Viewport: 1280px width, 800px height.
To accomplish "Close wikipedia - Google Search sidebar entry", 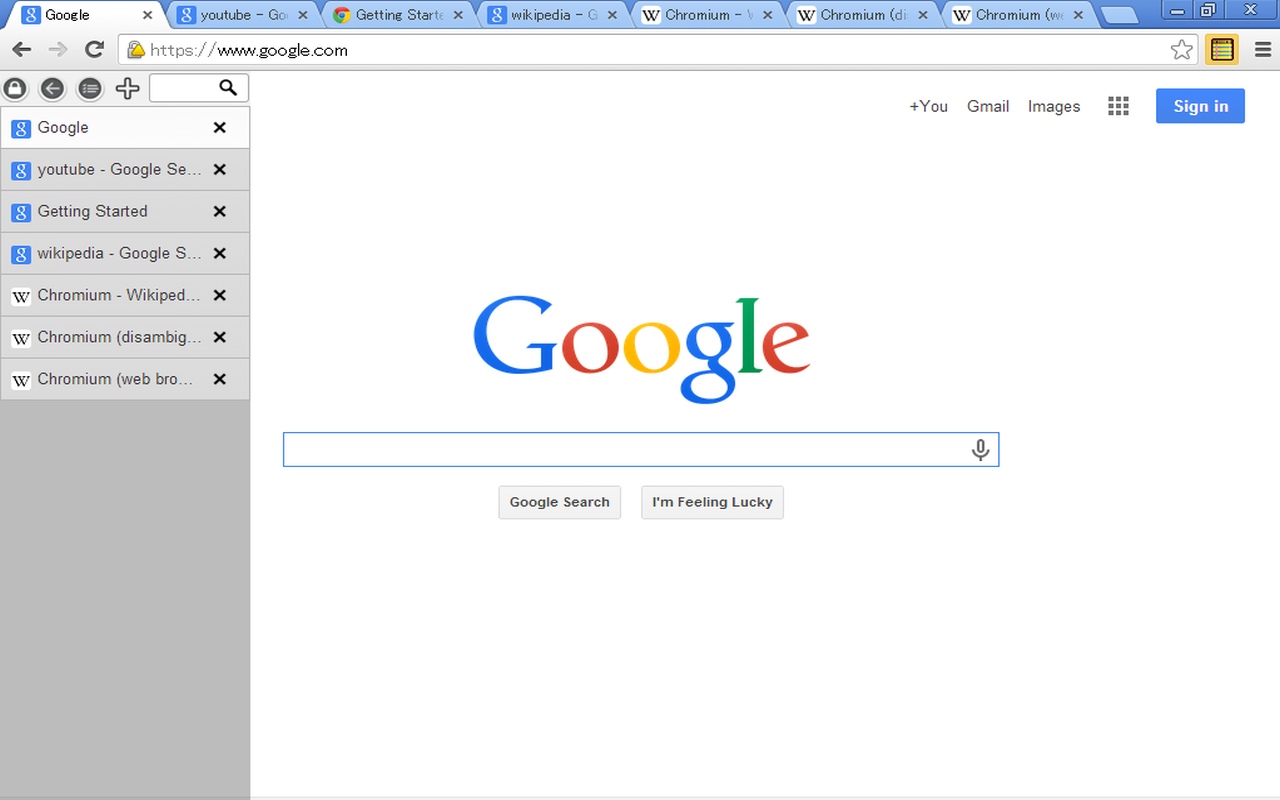I will pyautogui.click(x=220, y=254).
